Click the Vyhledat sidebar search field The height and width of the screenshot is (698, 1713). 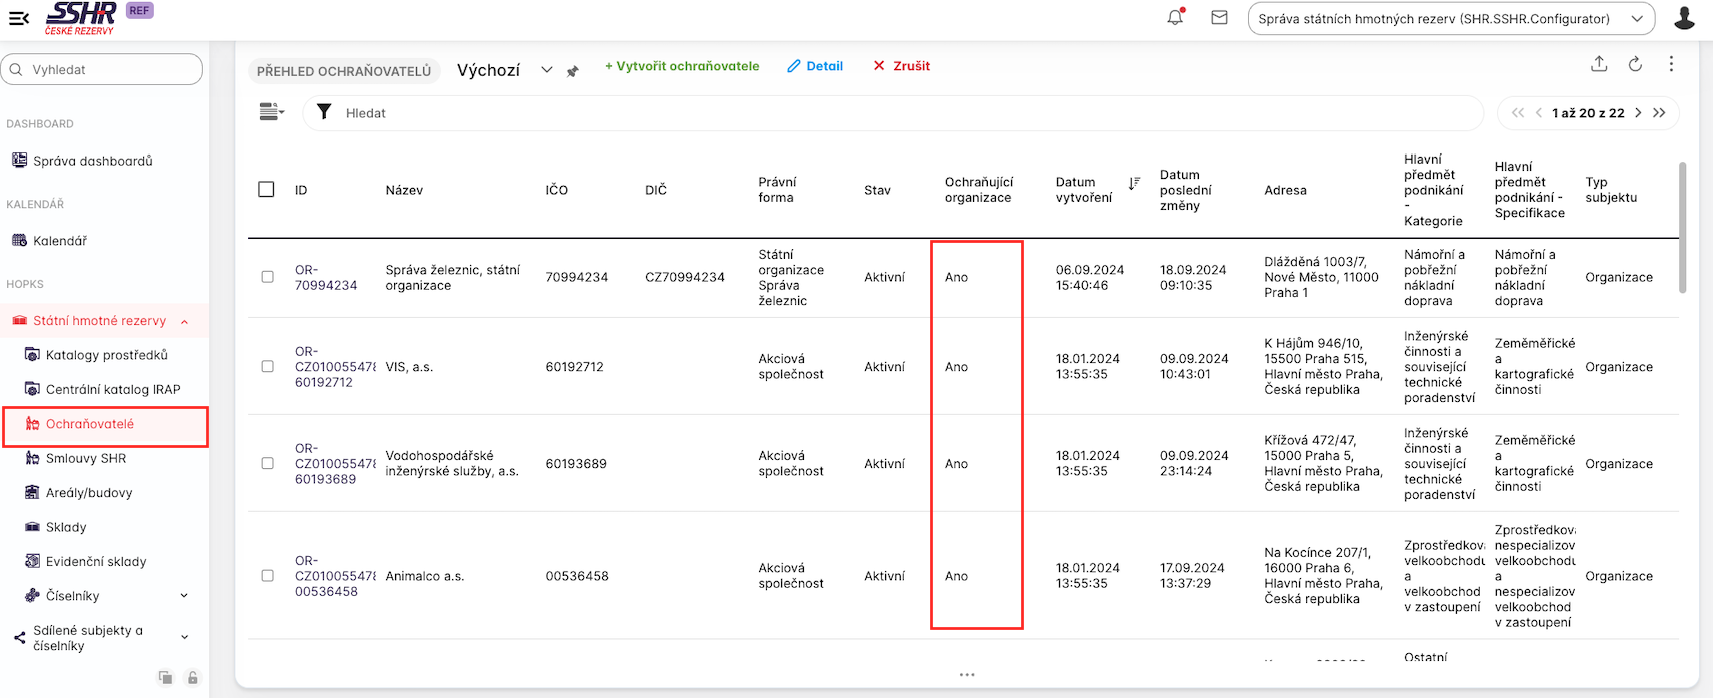coord(102,70)
